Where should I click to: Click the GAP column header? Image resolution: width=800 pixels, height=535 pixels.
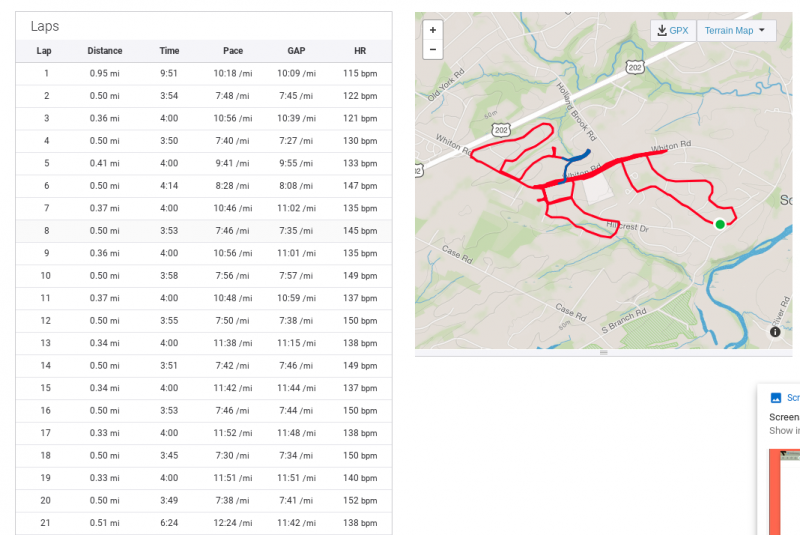click(x=296, y=51)
